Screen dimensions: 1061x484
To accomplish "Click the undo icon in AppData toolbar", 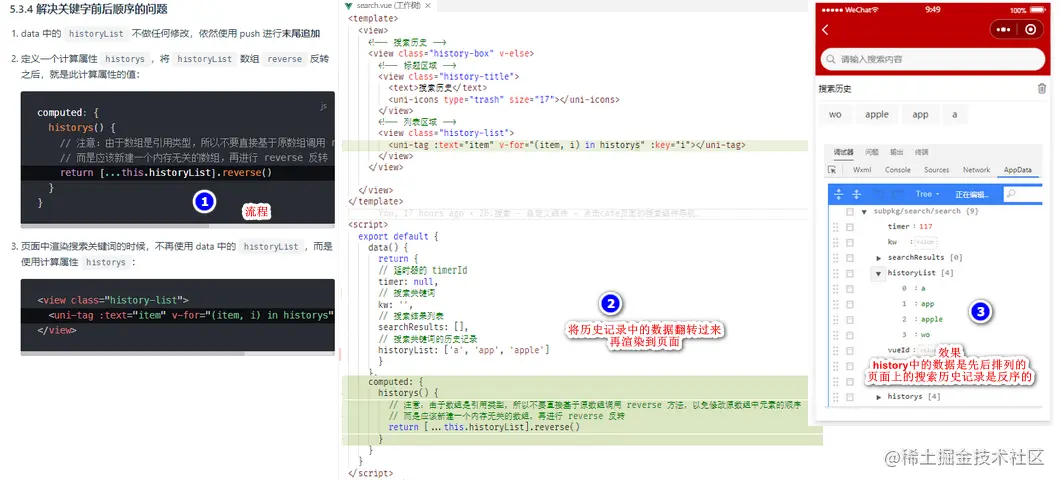I will (x=878, y=194).
